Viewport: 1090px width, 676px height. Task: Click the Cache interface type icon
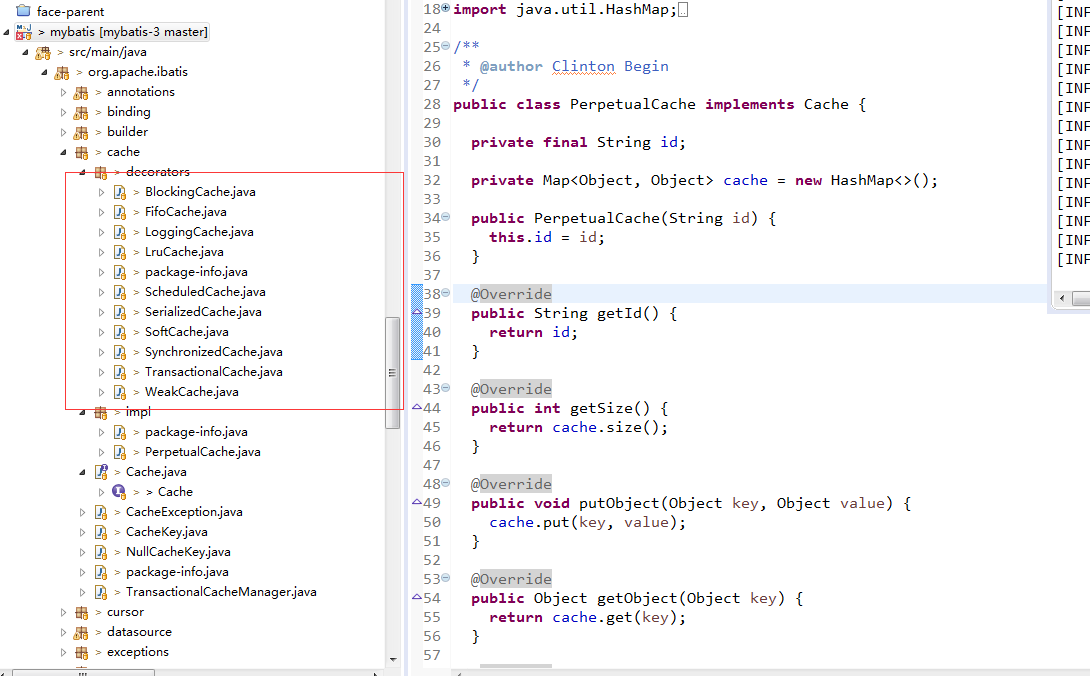[119, 492]
